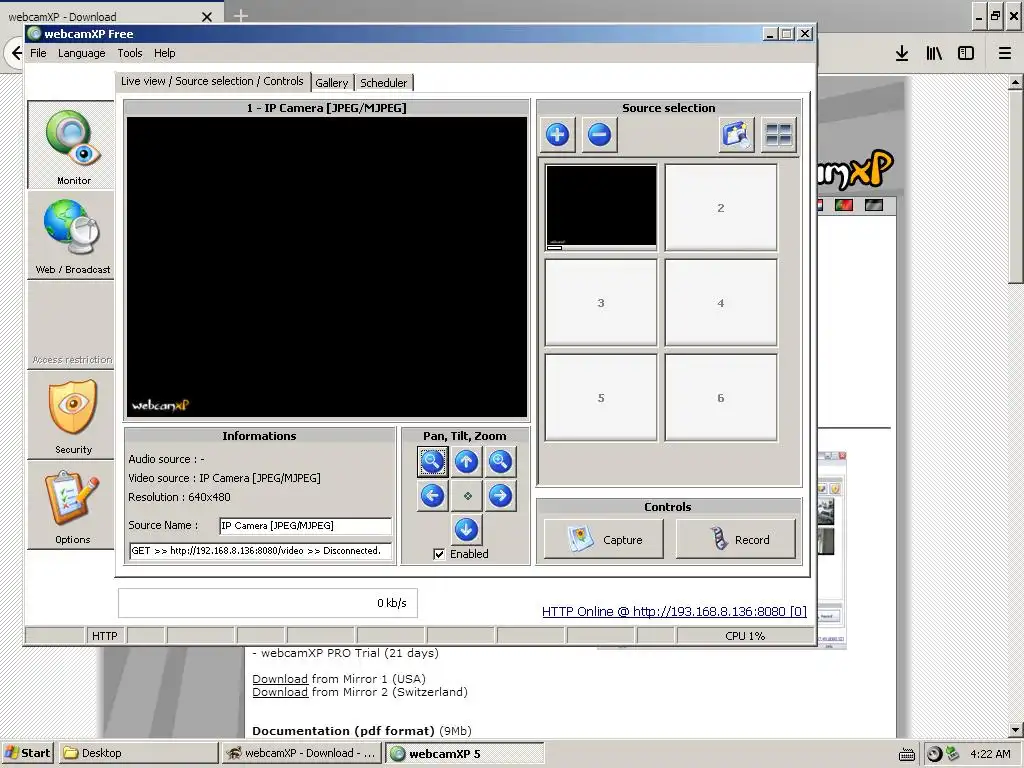Zoom in with right magnifier button
This screenshot has height=768, width=1024.
point(500,462)
